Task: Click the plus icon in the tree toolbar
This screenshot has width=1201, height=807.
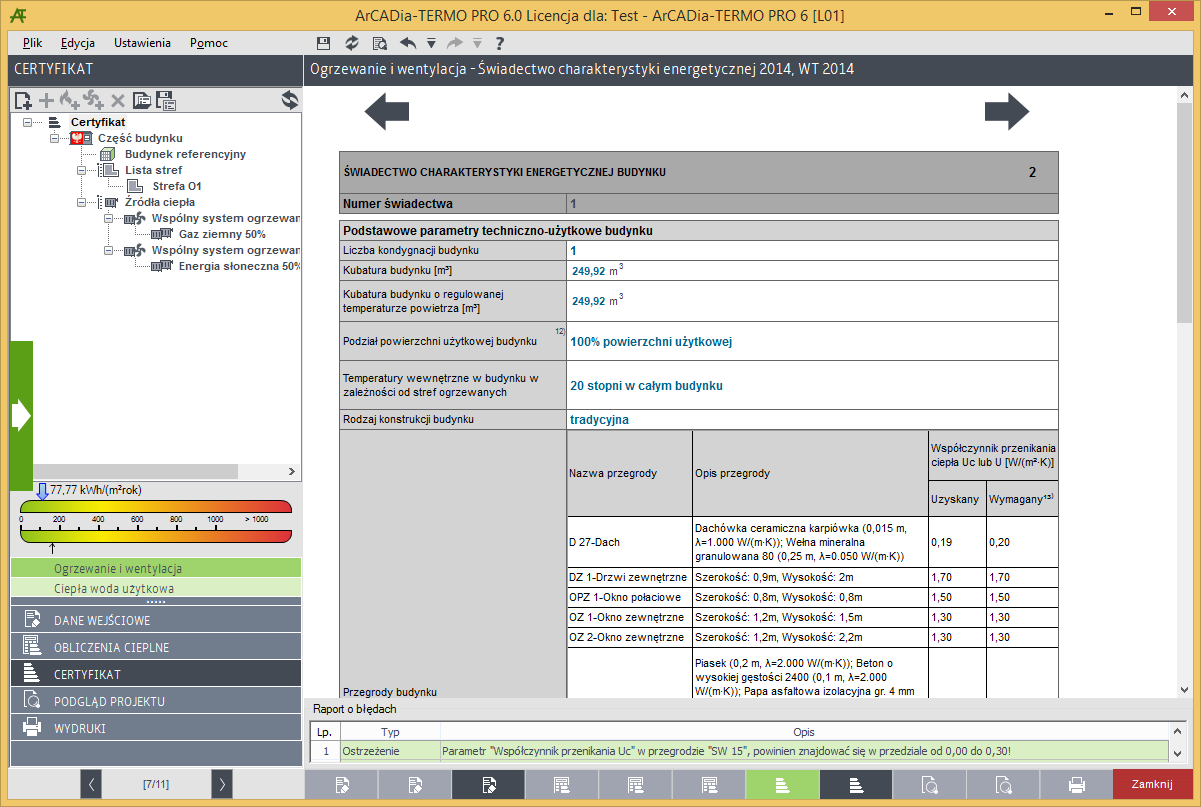Action: (46, 100)
